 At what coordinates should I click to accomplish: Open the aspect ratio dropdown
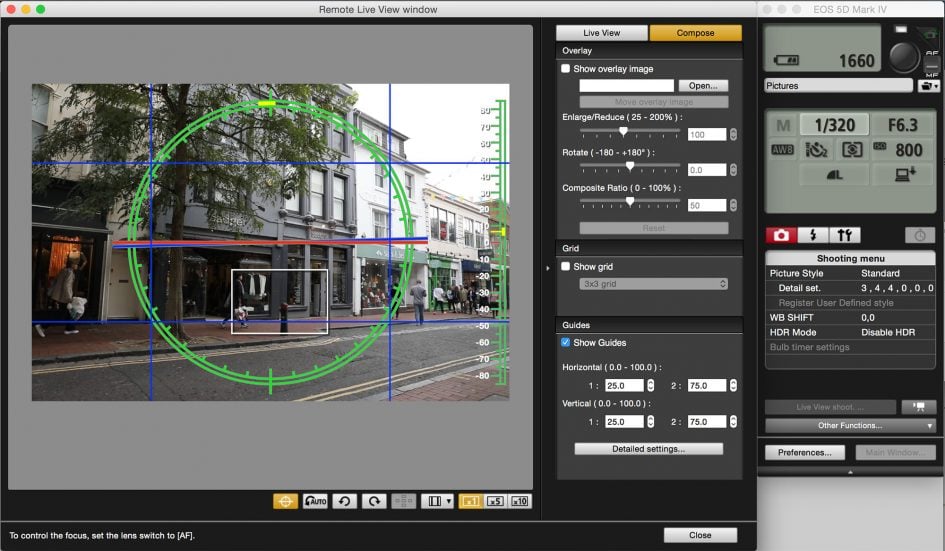click(x=437, y=501)
